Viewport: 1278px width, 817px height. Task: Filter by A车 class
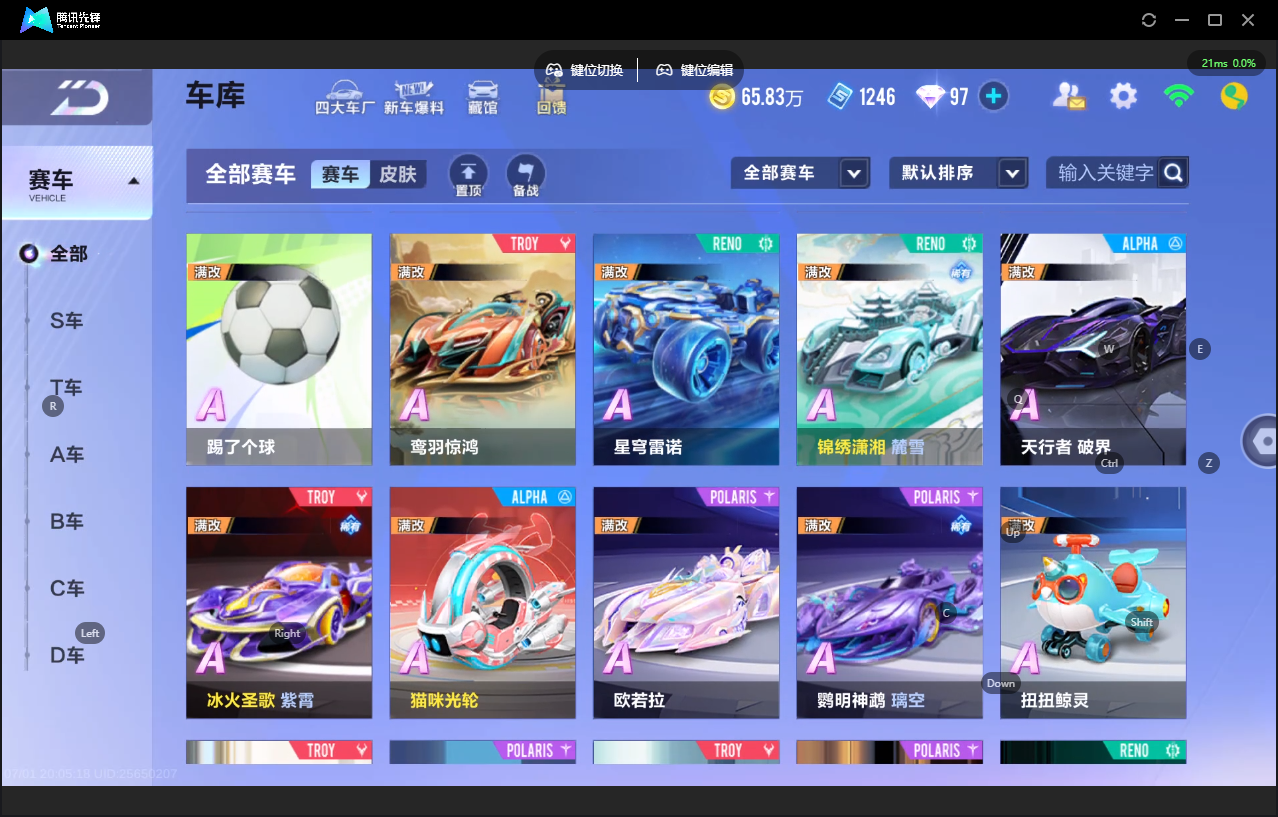pyautogui.click(x=66, y=455)
